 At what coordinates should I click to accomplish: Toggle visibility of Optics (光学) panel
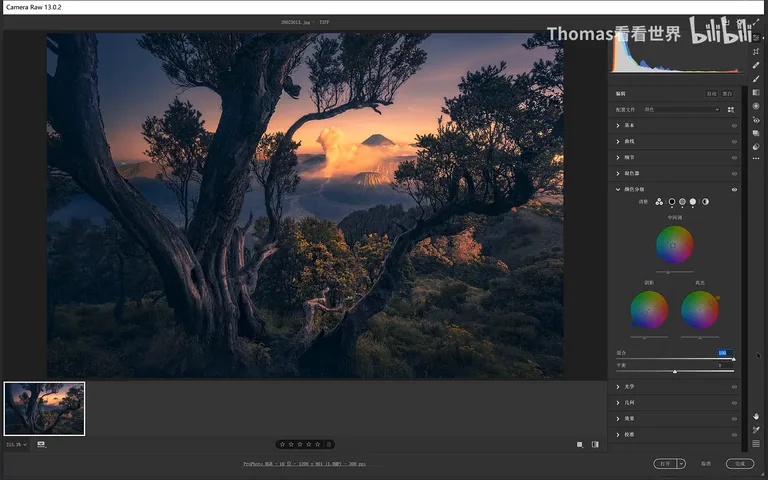coord(734,387)
